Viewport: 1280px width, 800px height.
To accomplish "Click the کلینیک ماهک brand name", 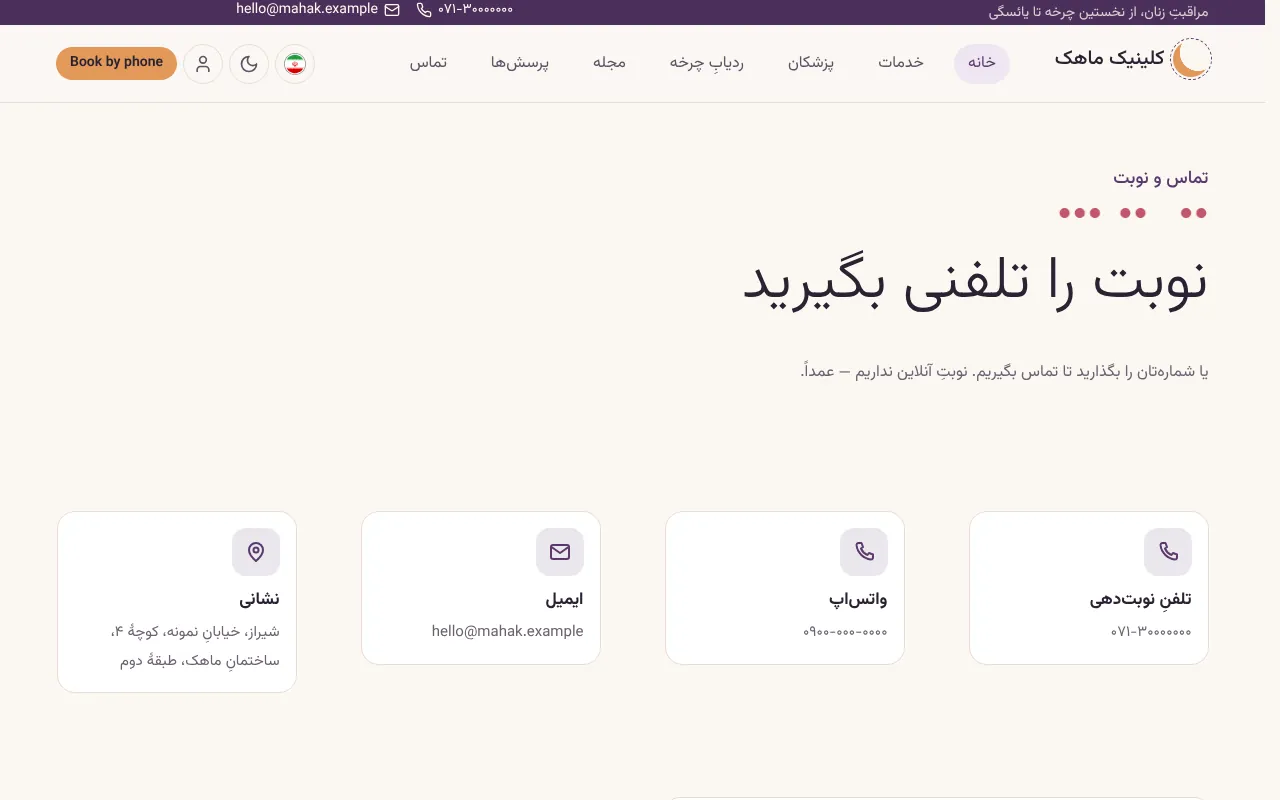I will 1109,58.
